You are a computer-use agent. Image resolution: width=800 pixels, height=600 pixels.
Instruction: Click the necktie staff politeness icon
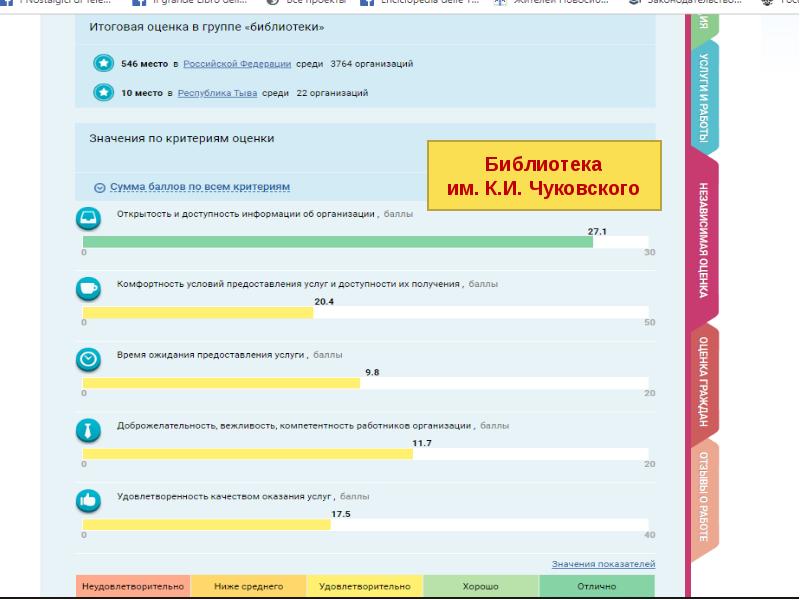89,430
